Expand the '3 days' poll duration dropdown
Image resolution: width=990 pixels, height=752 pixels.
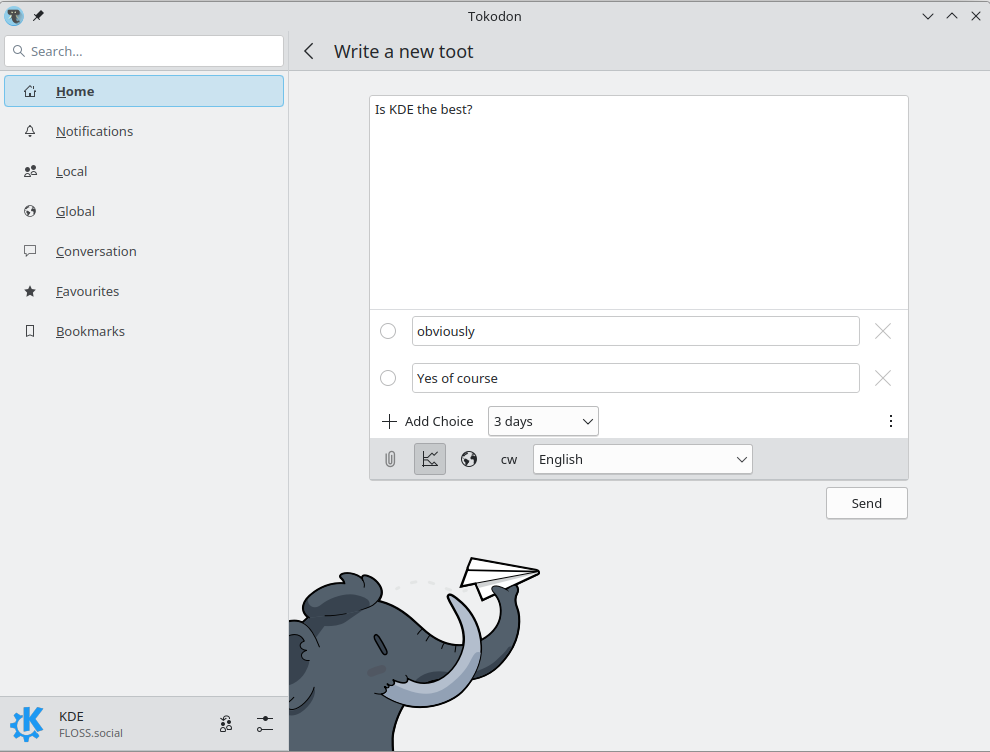click(x=543, y=421)
